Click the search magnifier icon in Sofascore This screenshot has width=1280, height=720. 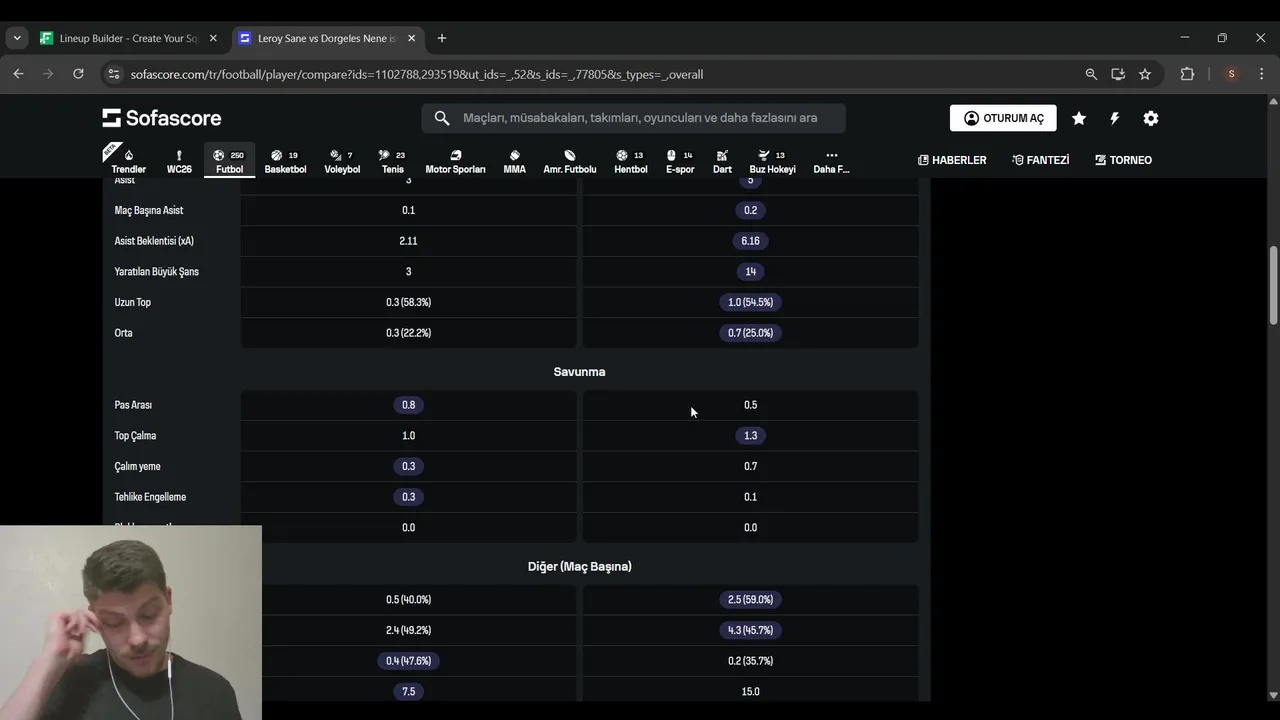click(442, 118)
